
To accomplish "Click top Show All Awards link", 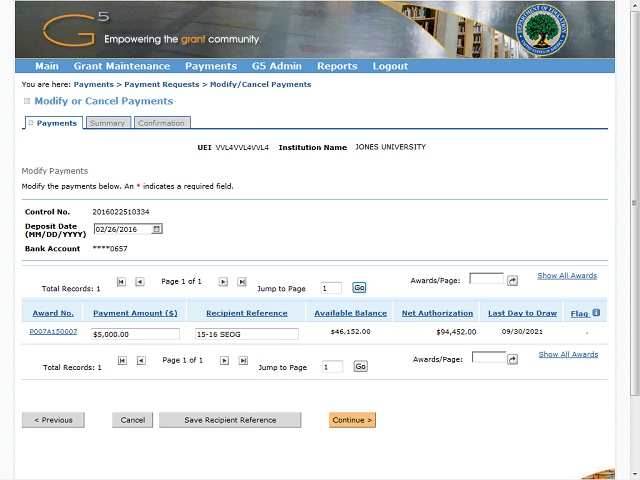I will (x=567, y=276).
